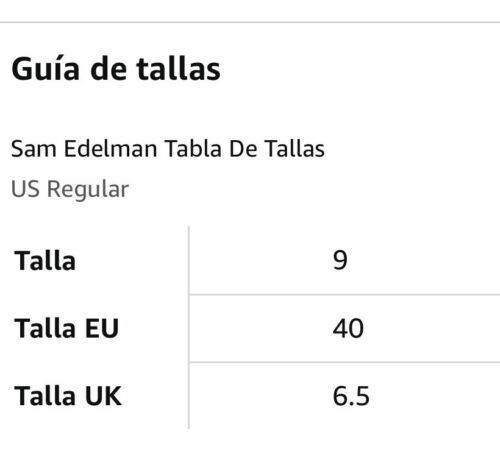This screenshot has height=457, width=500.
Task: Click the EU text in Talla EU
Action: click(102, 328)
